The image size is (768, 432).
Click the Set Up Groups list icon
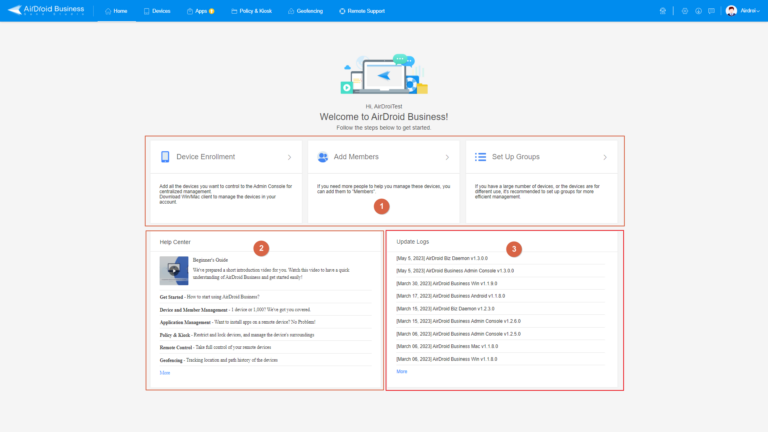[480, 157]
